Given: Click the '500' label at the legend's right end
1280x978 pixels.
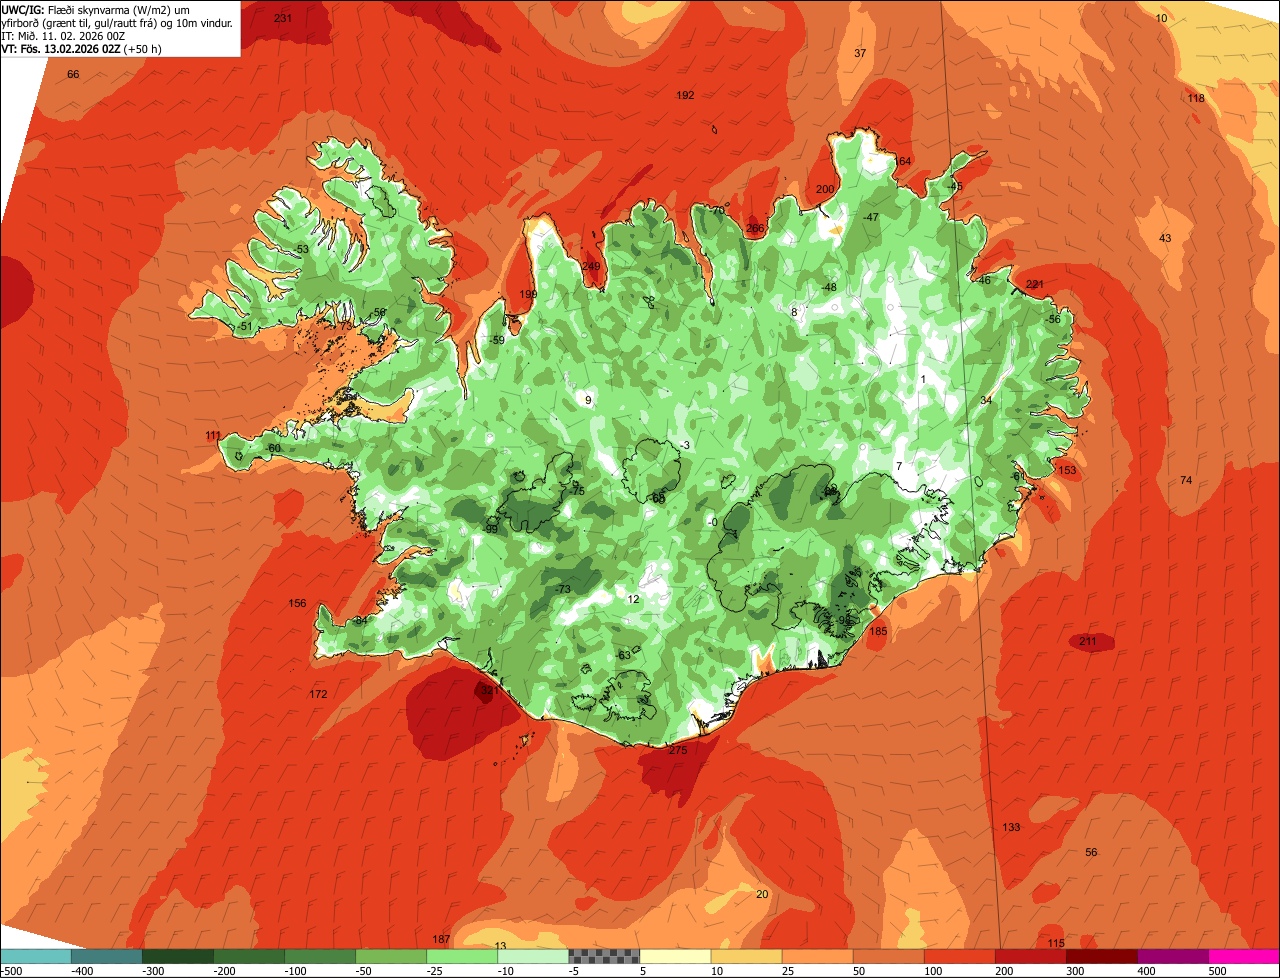Looking at the screenshot, I should [x=1217, y=970].
